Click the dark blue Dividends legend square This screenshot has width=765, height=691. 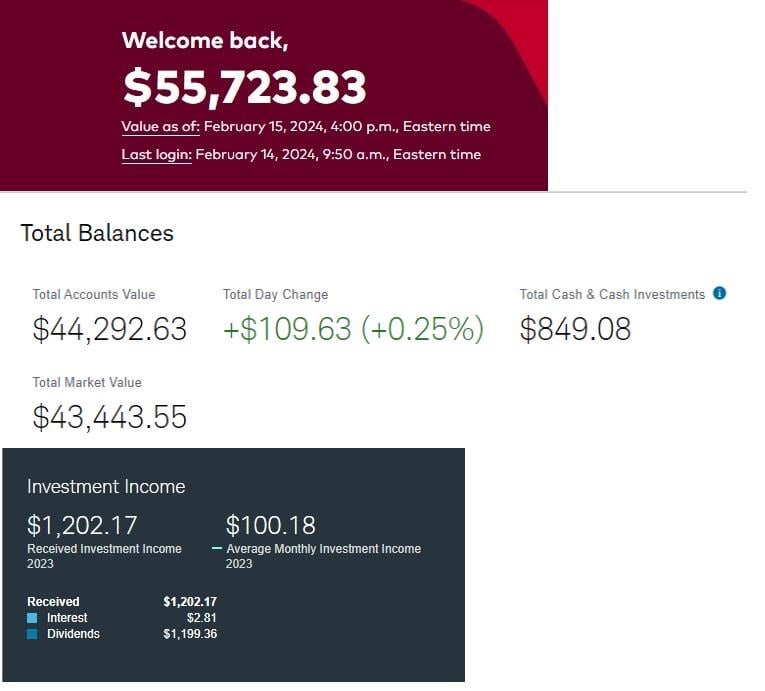coord(33,634)
